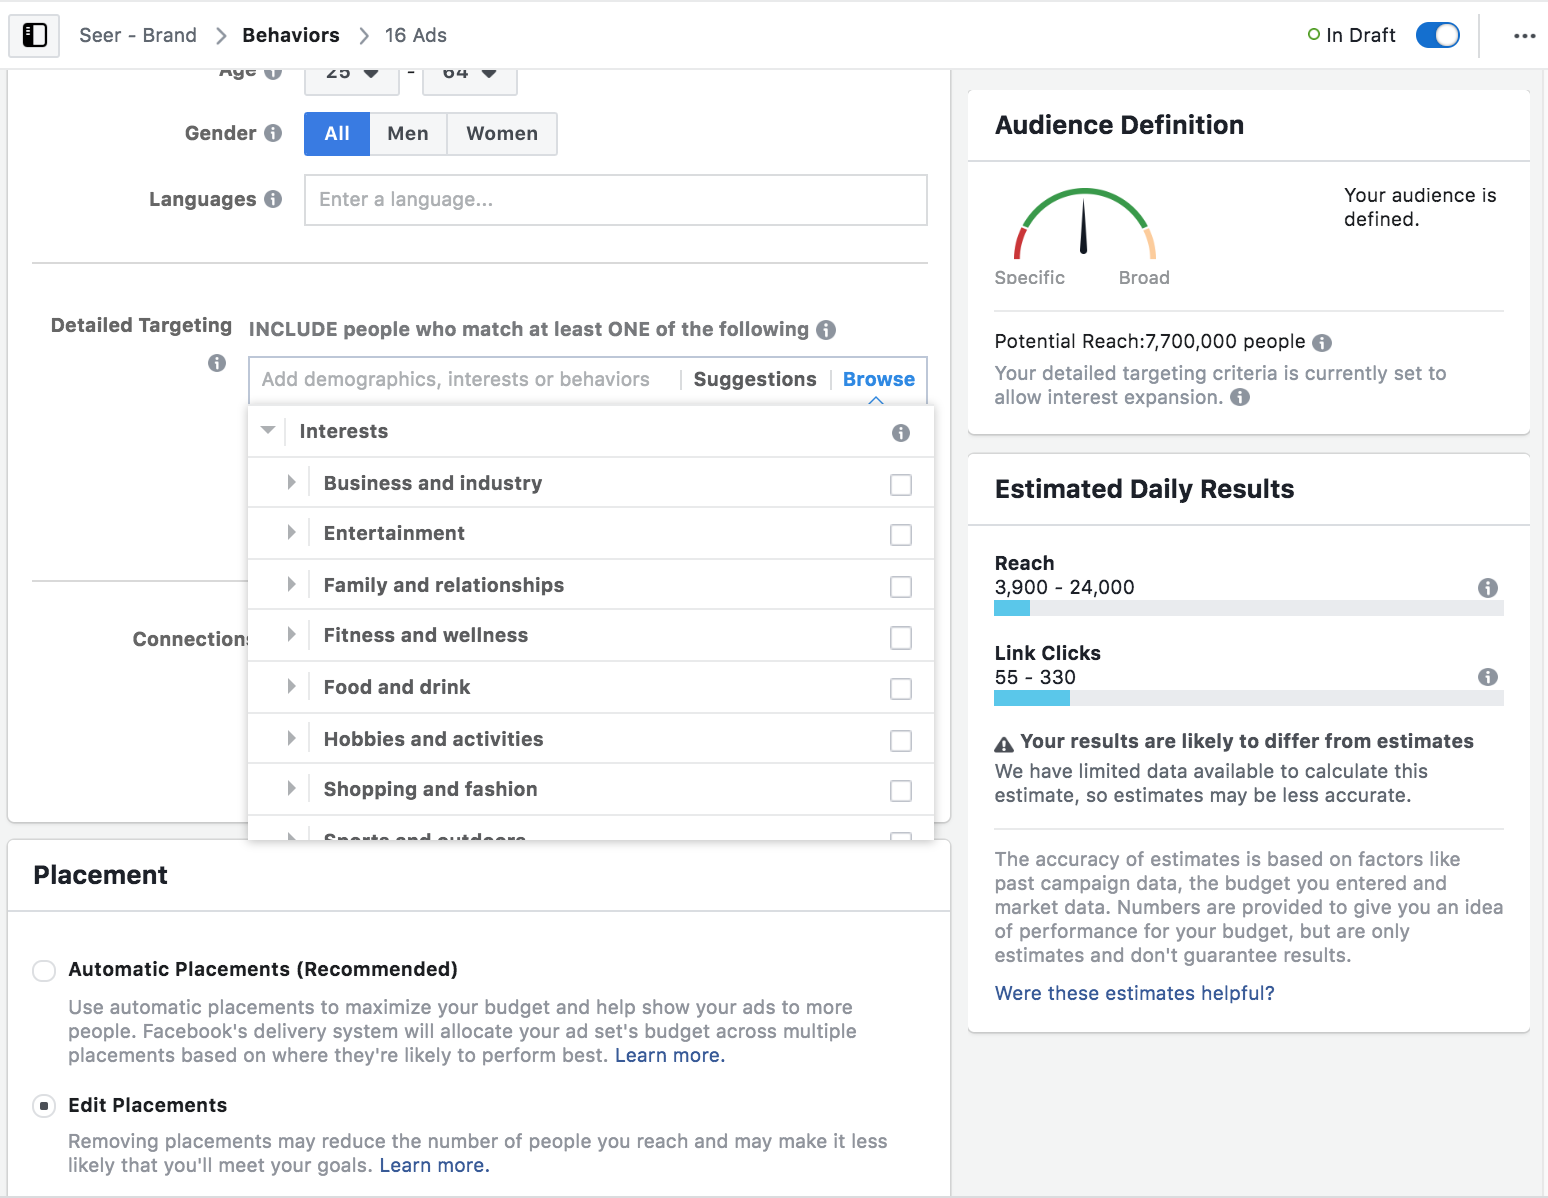Click the sidebar panel toggle icon
The width and height of the screenshot is (1548, 1198).
(35, 35)
